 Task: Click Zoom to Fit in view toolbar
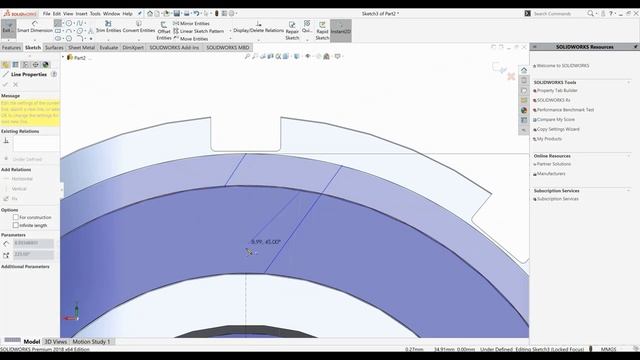[247, 56]
